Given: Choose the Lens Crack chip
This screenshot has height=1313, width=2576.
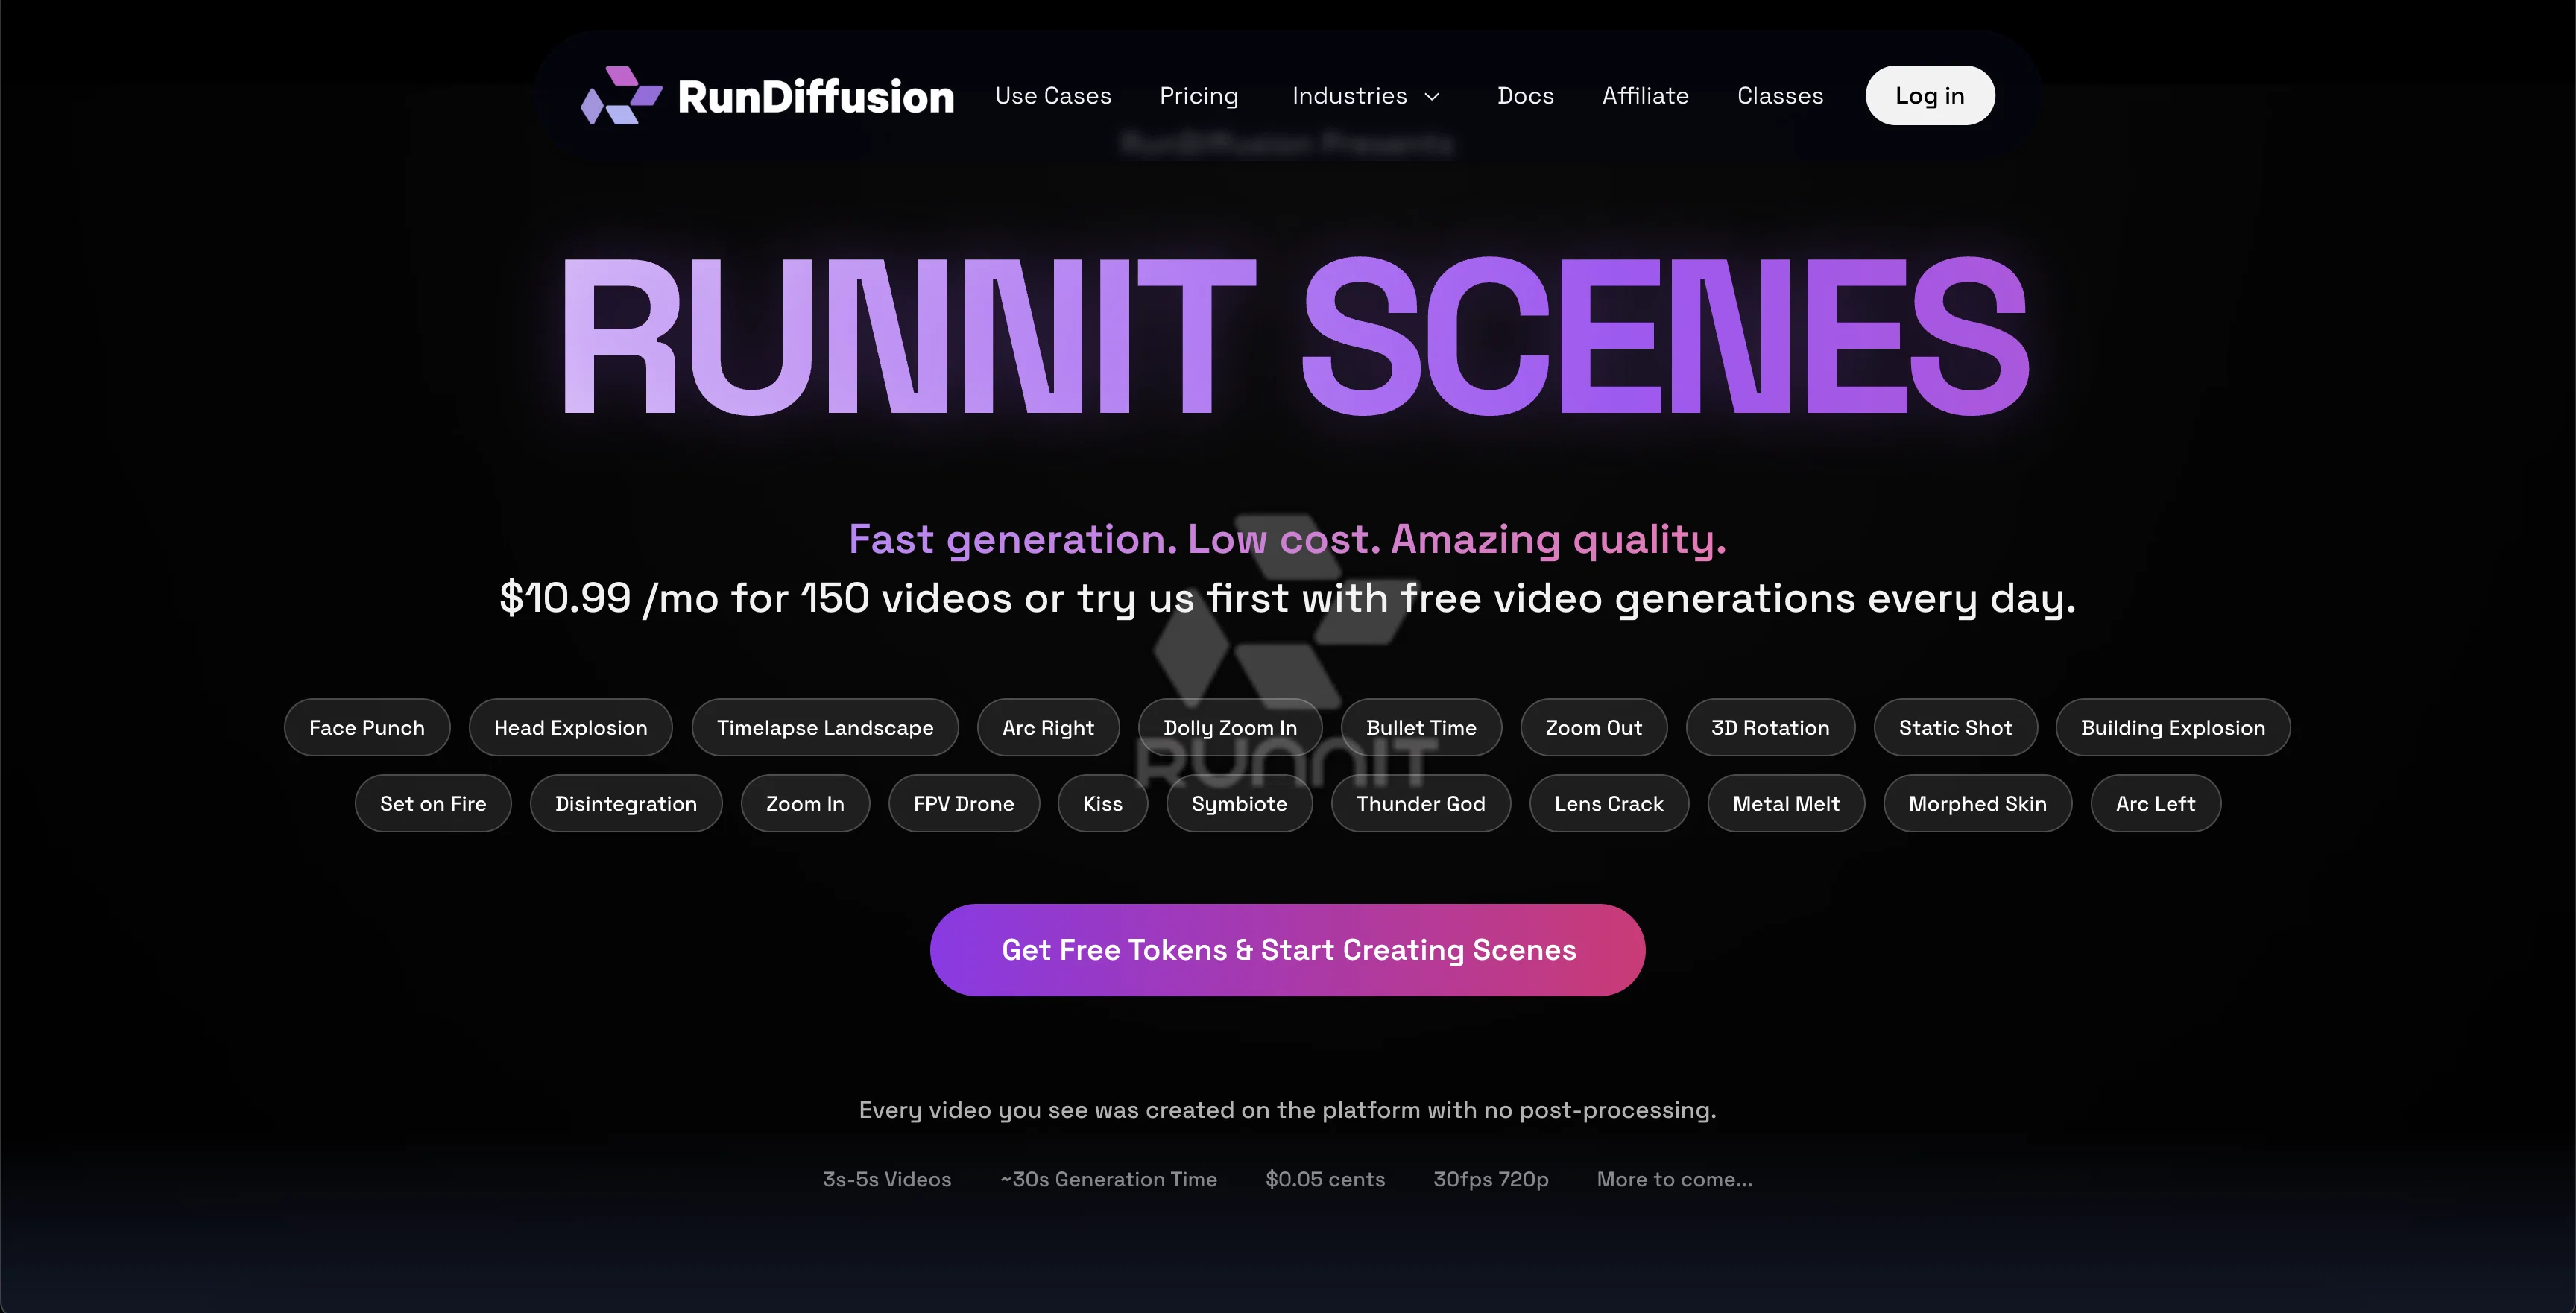Looking at the screenshot, I should pyautogui.click(x=1609, y=803).
